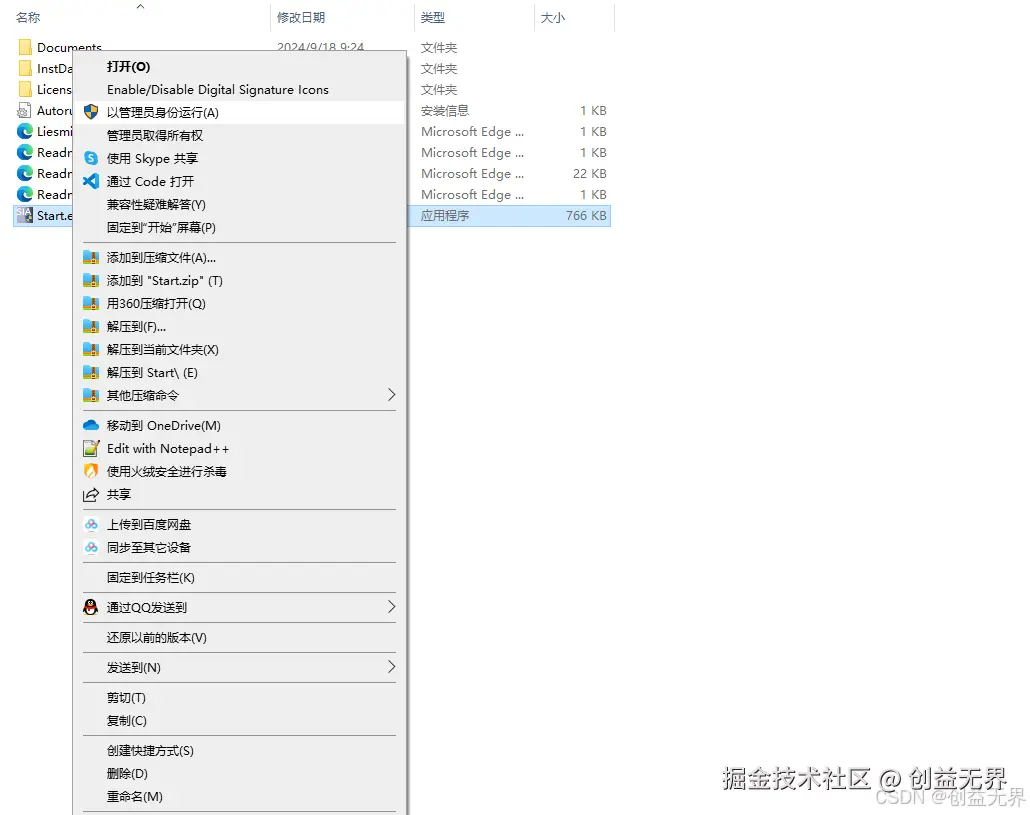The width and height of the screenshot is (1030, 815).
Task: Expand the 通过QQ发送到 submenu arrow
Action: click(392, 607)
